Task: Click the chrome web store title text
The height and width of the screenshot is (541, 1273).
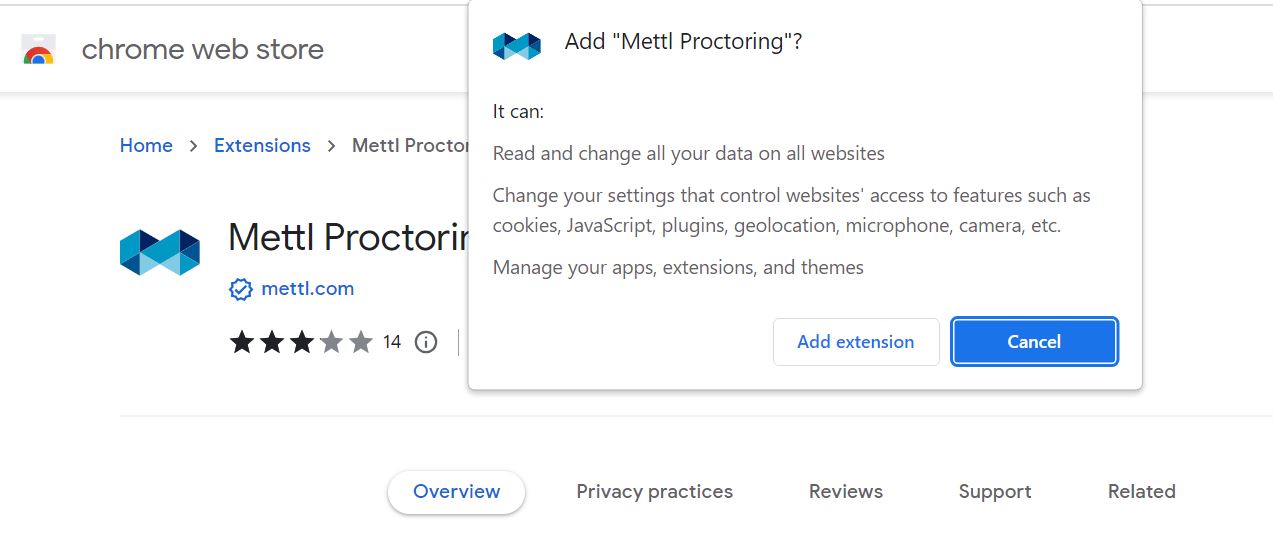Action: [x=203, y=49]
